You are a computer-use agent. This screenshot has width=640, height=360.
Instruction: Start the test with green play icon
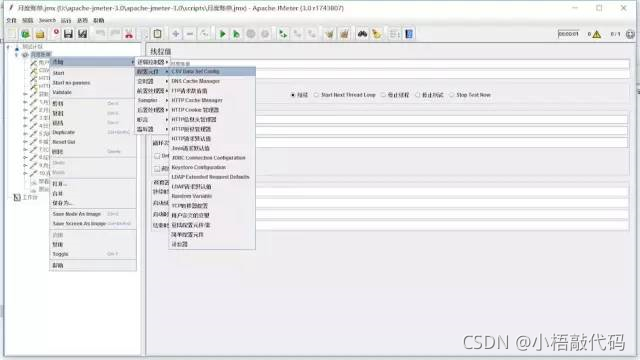[222, 34]
